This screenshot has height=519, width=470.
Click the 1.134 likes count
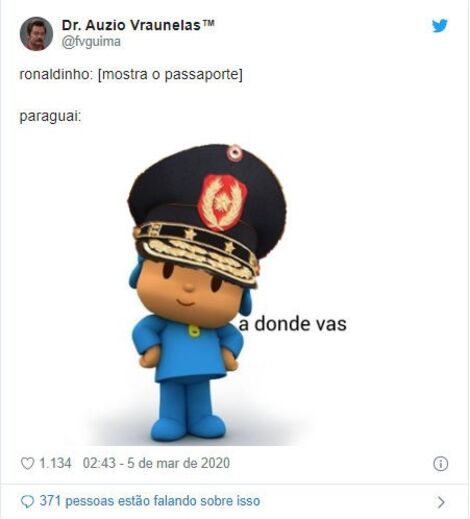pyautogui.click(x=55, y=463)
